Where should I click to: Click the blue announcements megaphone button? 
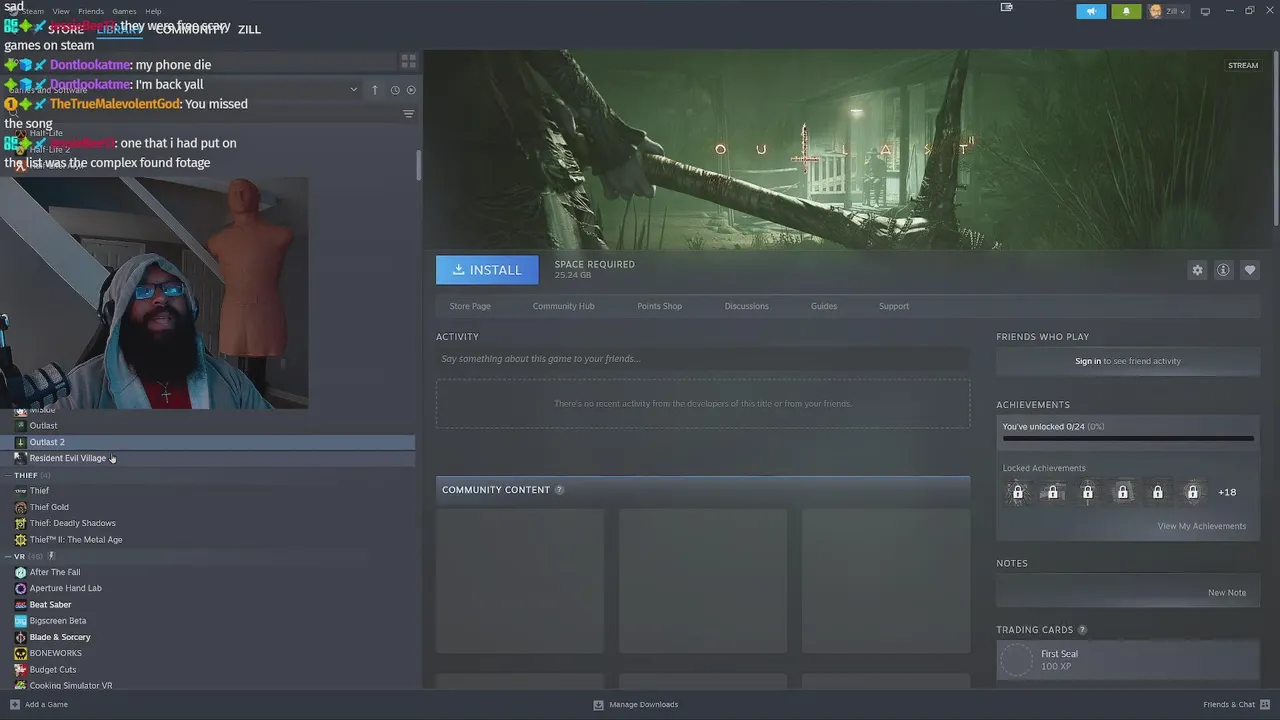coord(1091,11)
